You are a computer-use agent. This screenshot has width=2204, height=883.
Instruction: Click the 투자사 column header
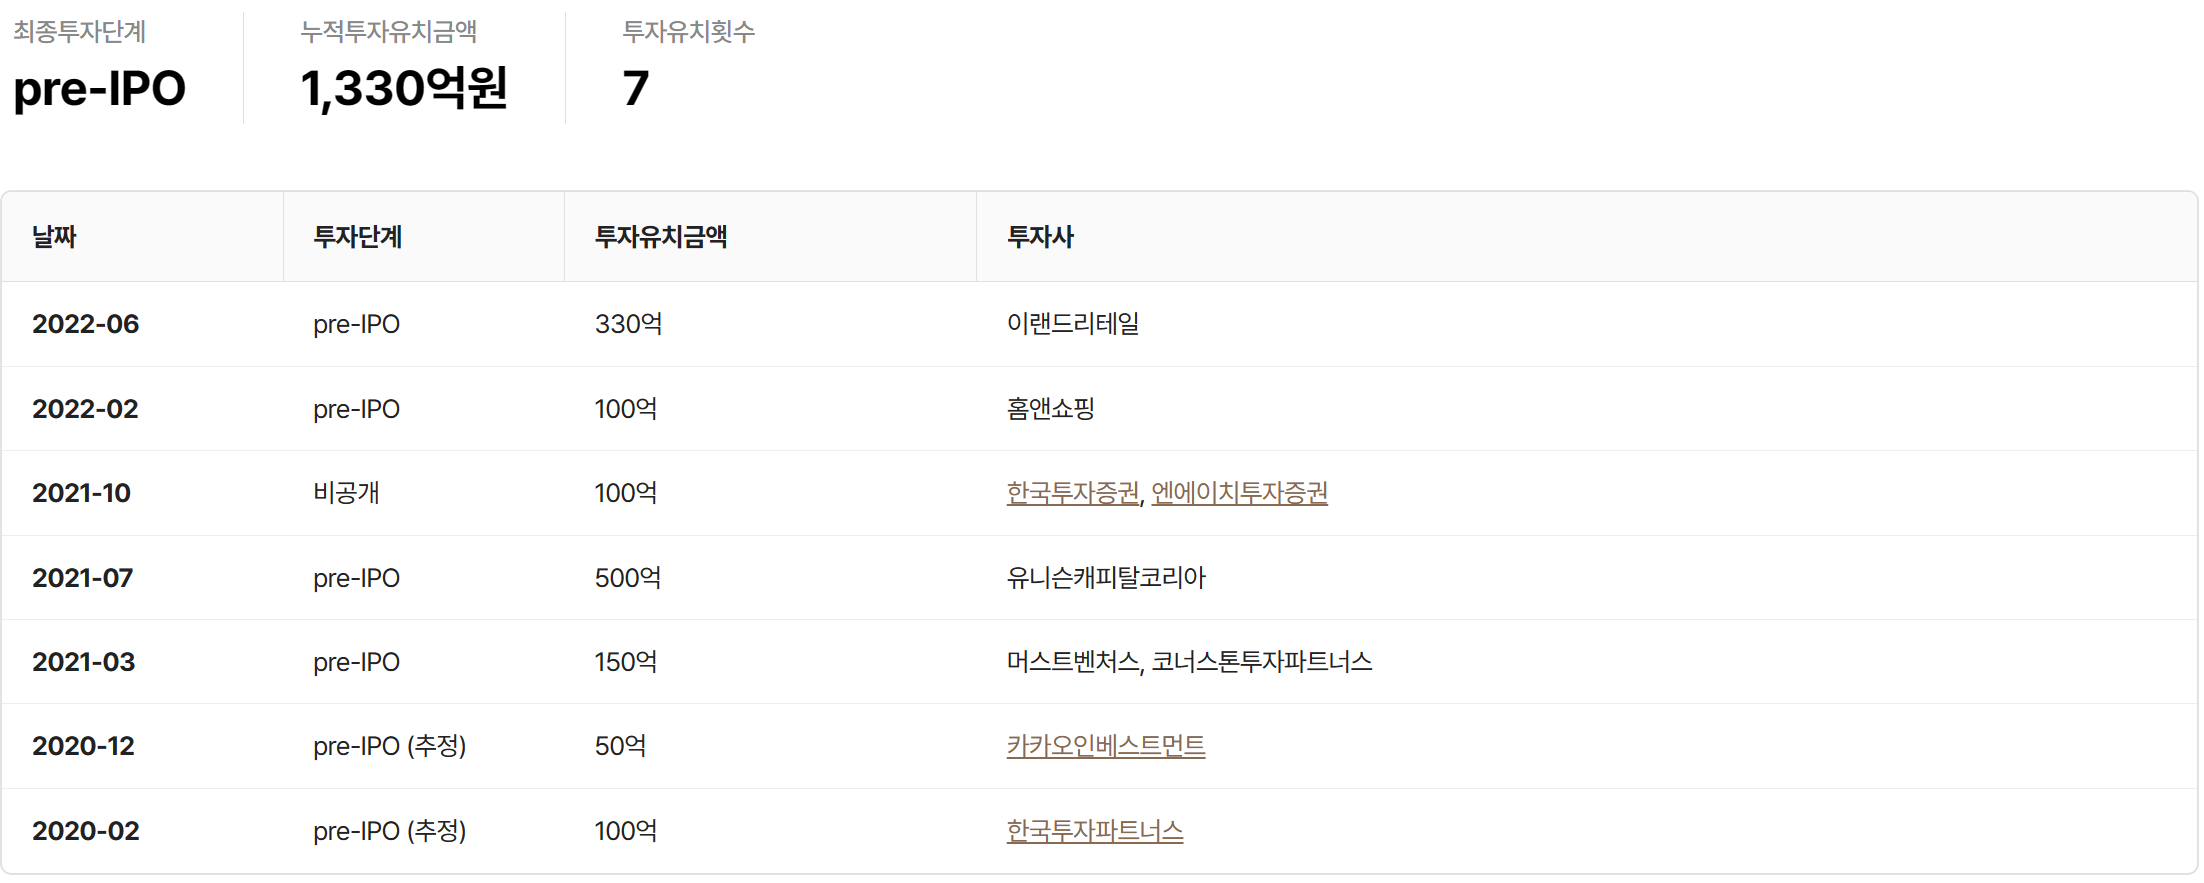point(1040,237)
